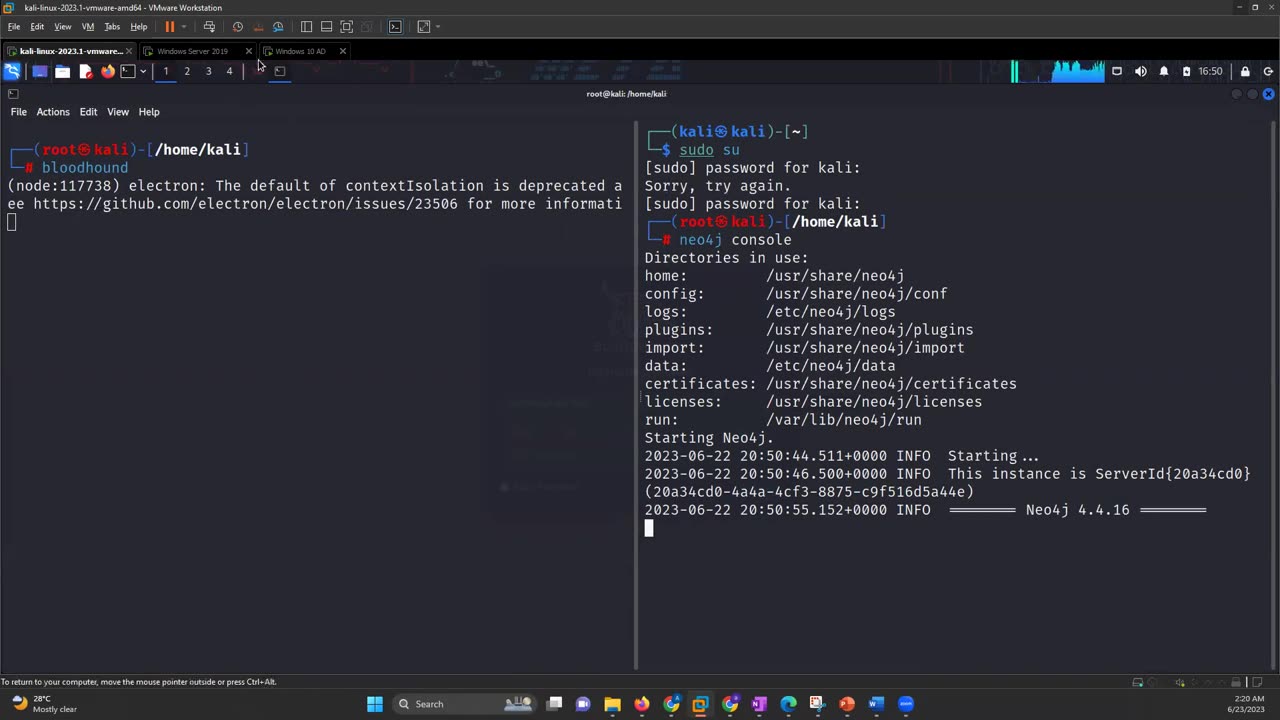Open the terminal File menu

pos(19,112)
